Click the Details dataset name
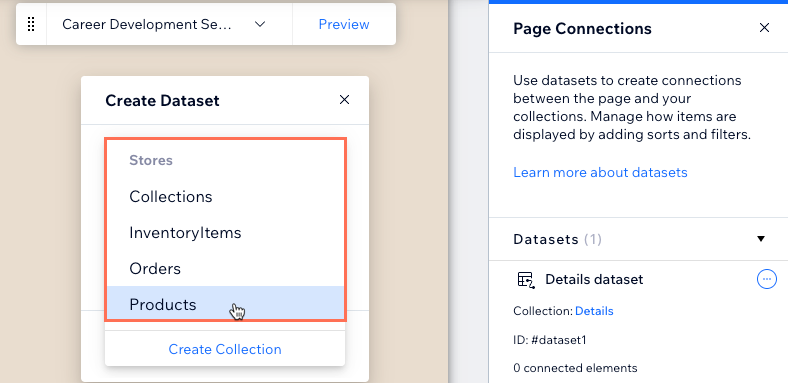 (x=594, y=279)
